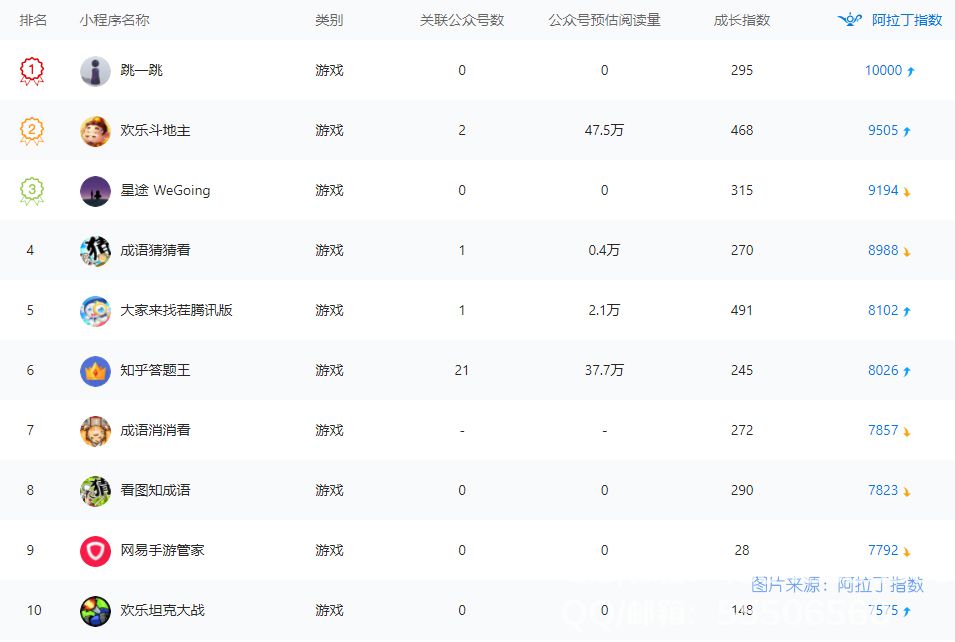955x642 pixels.
Task: Click 游戏 category in the 知乎答题王 row
Action: coord(329,370)
